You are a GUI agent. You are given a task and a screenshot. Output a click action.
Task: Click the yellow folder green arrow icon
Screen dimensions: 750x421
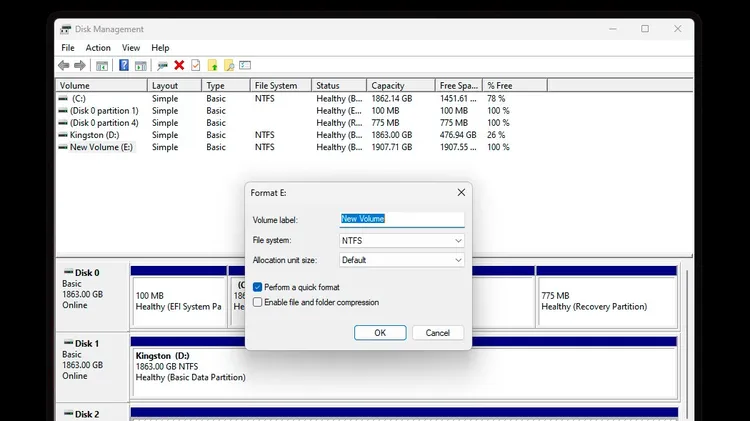pyautogui.click(x=212, y=65)
